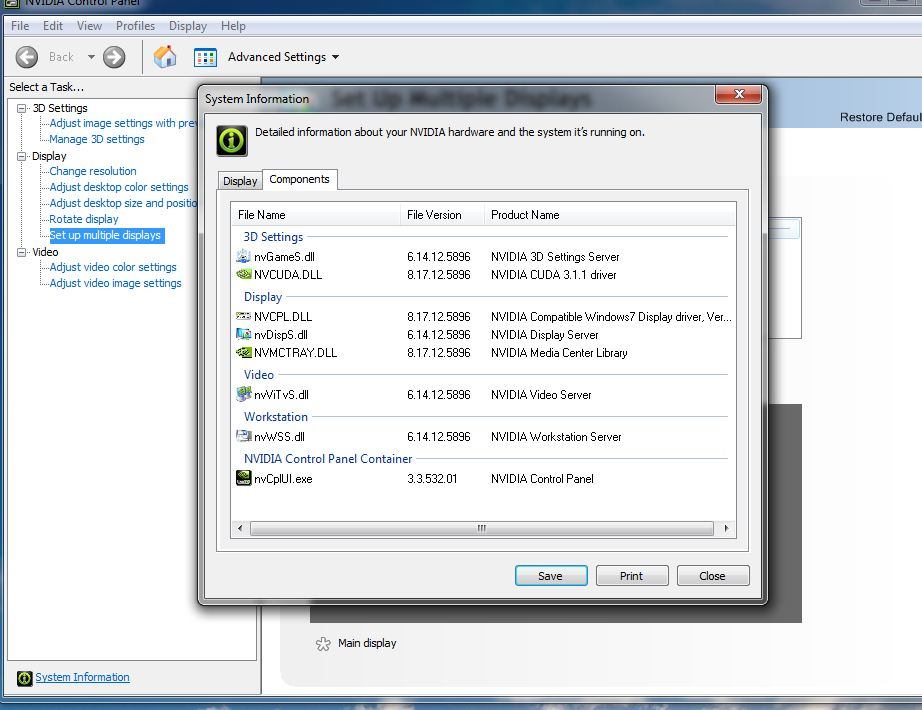Open the Advanced Settings dropdown
This screenshot has height=710, width=922.
283,57
